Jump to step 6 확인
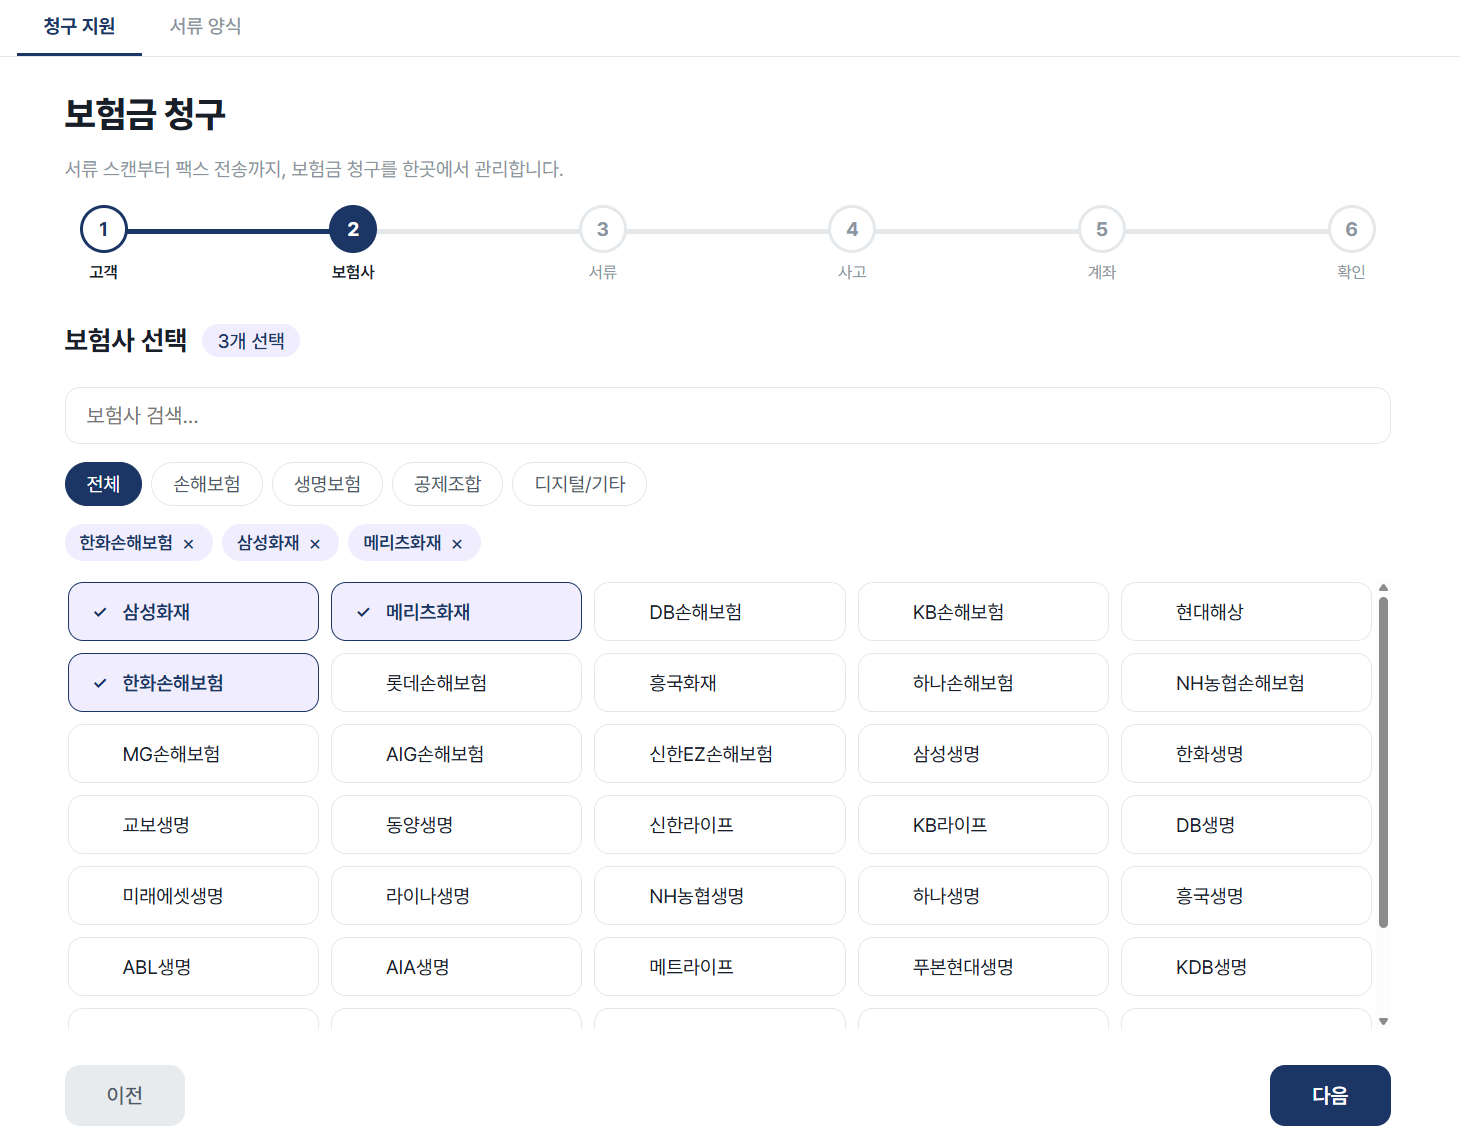The width and height of the screenshot is (1460, 1146). [x=1351, y=229]
